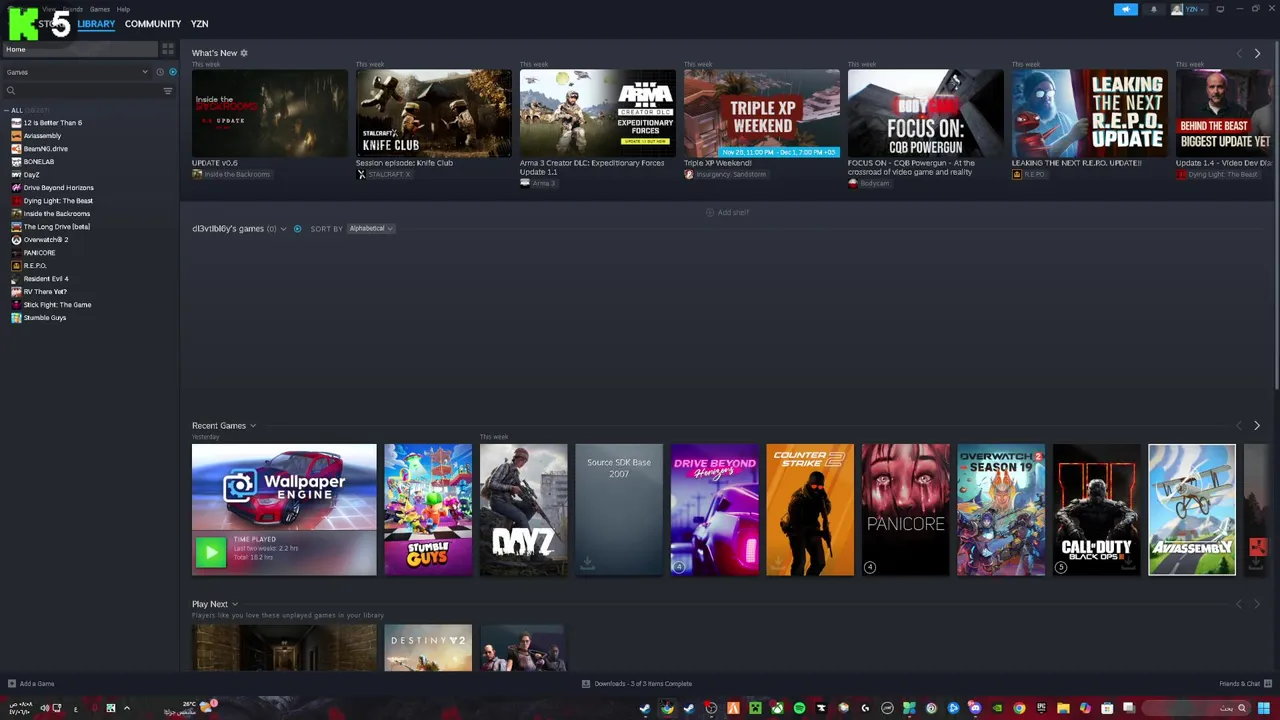1280x720 pixels.
Task: Open DayZ cover in Recent Games
Action: tap(523, 510)
